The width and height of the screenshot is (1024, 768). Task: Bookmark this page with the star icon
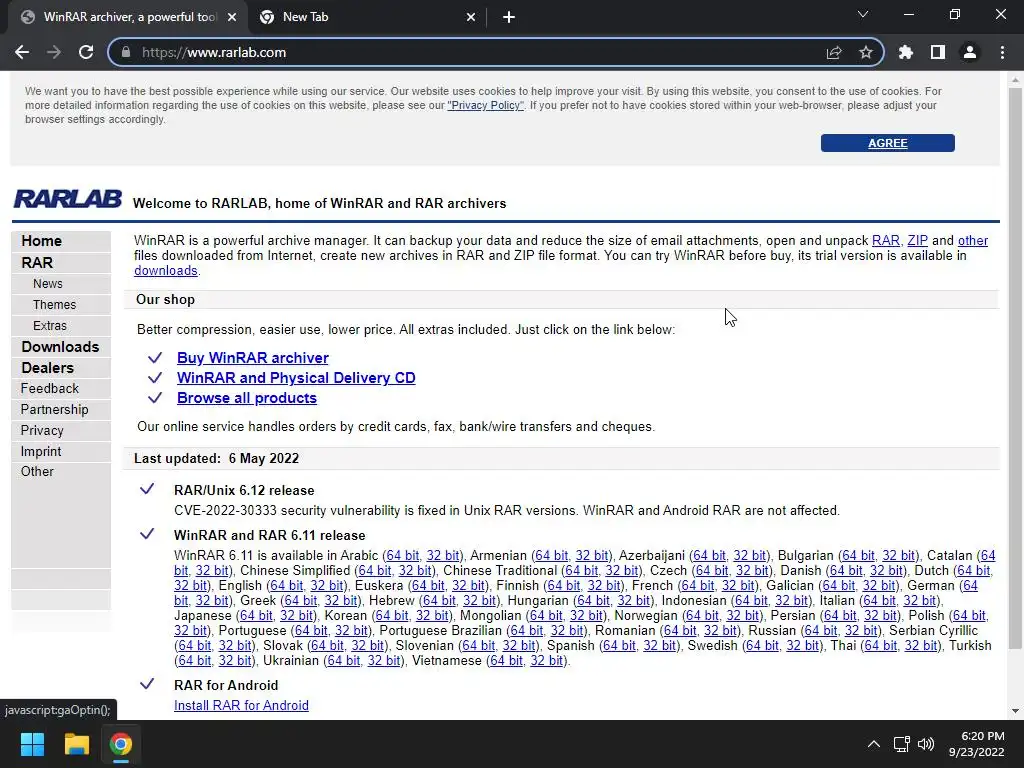pyautogui.click(x=866, y=52)
